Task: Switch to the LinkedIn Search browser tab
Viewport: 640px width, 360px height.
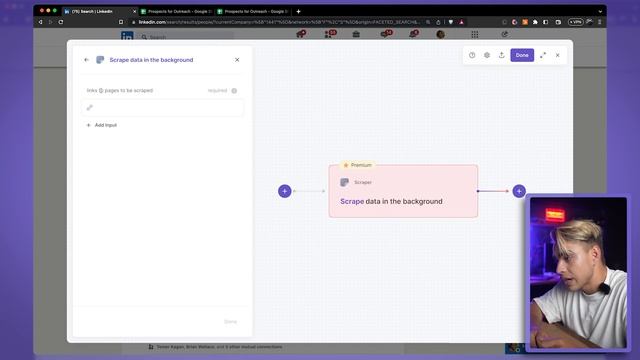Action: click(100, 11)
